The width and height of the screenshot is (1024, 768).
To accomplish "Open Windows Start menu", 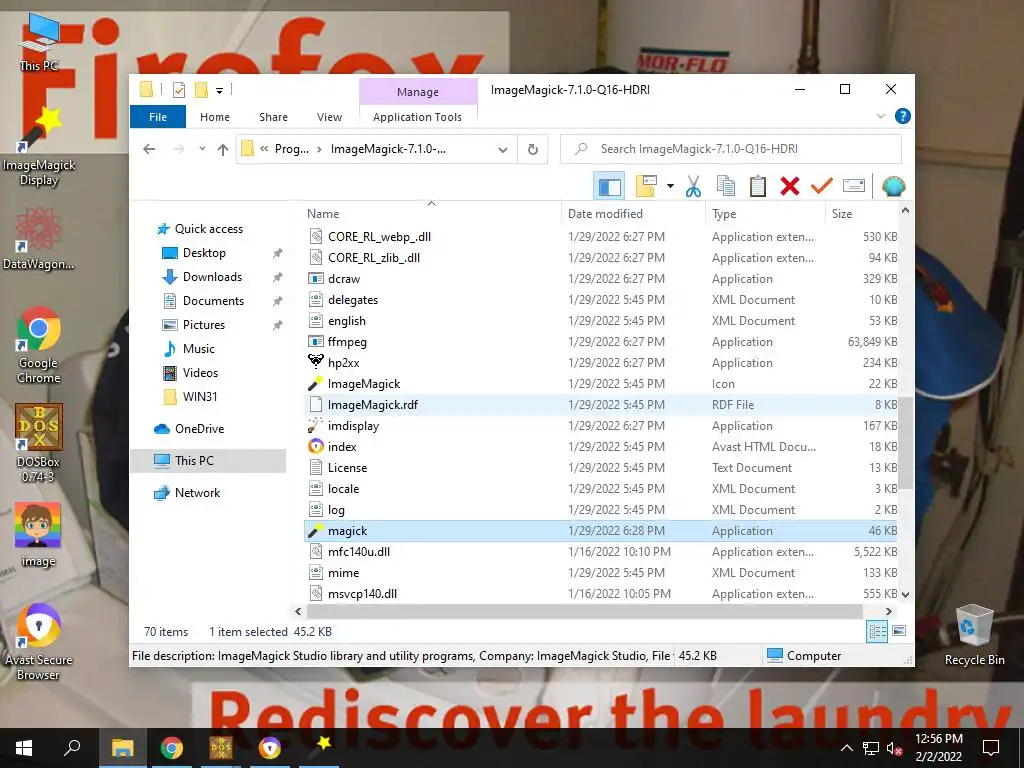I will (x=24, y=748).
